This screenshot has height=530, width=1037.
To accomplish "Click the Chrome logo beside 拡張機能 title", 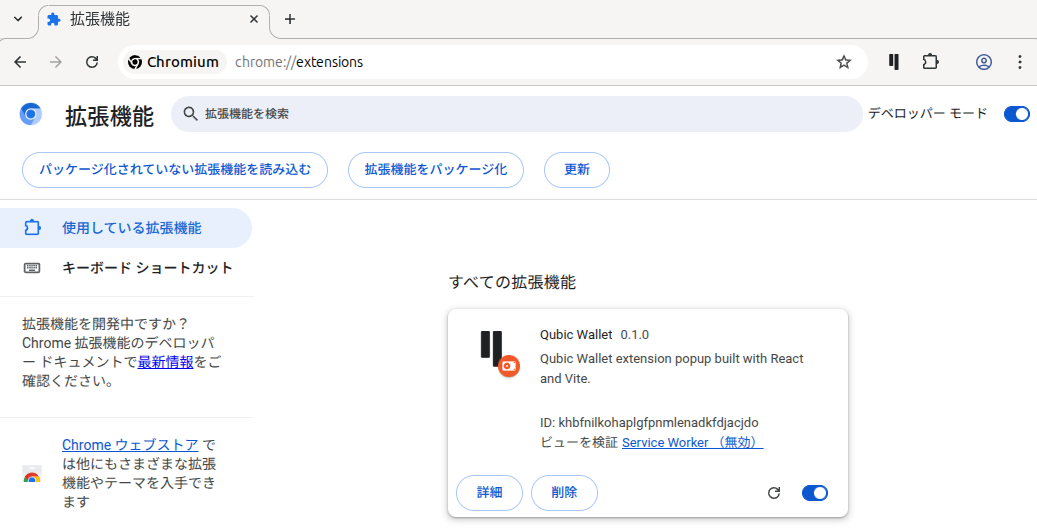I will 31,115.
